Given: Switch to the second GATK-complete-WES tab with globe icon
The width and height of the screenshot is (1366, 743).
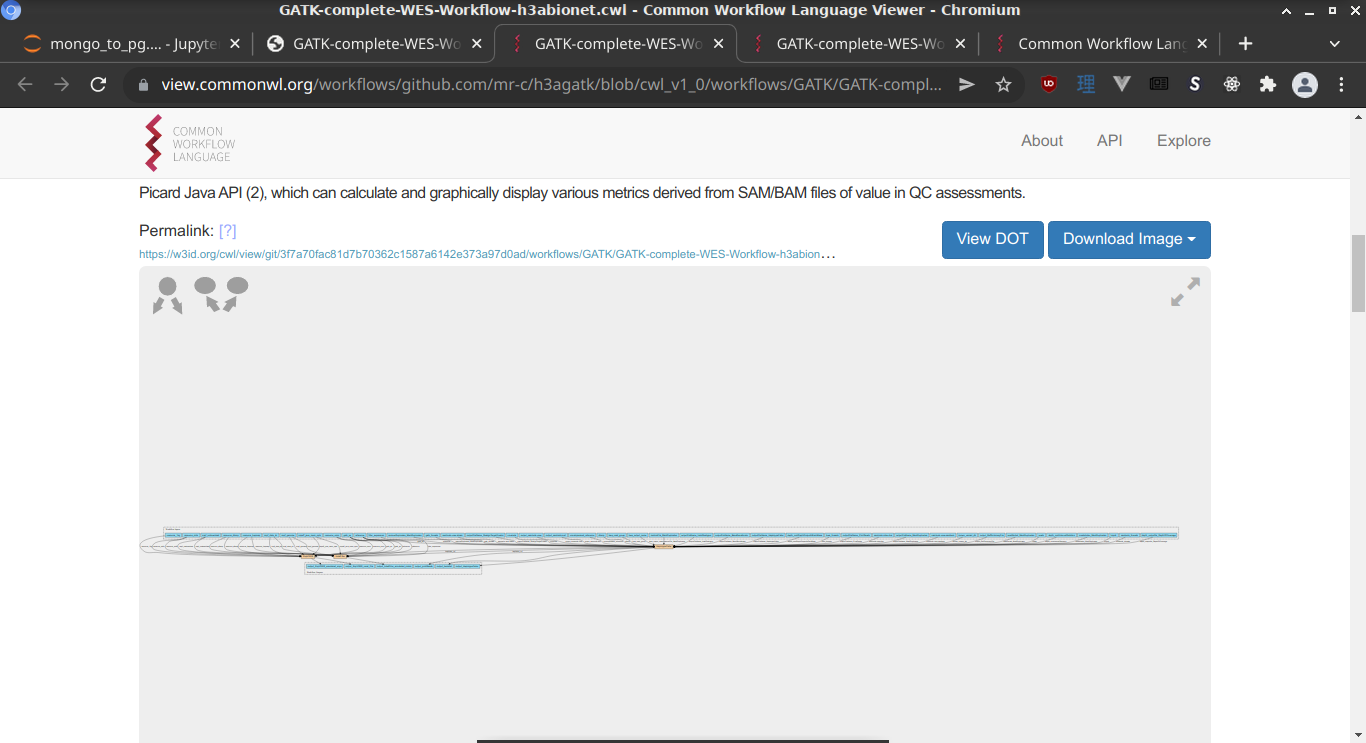Looking at the screenshot, I should pos(375,44).
